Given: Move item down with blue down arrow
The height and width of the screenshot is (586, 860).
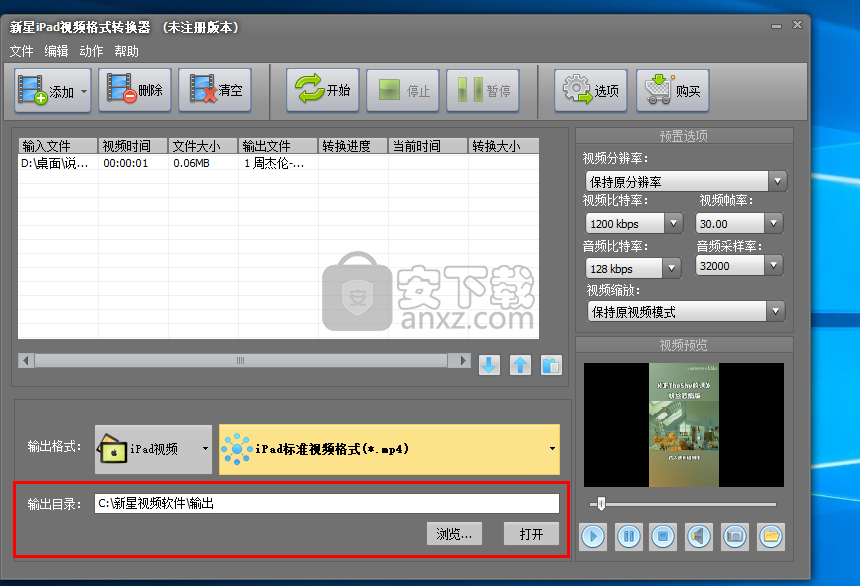Looking at the screenshot, I should (489, 365).
